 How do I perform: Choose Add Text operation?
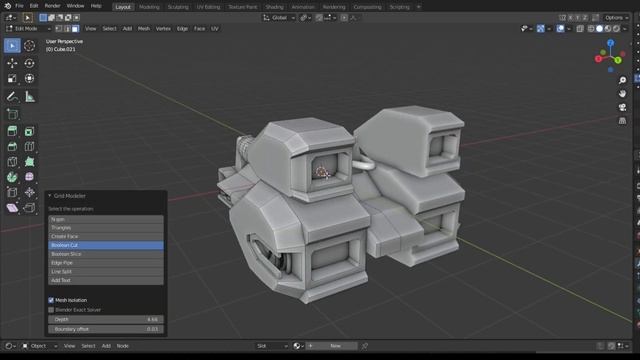[106, 280]
